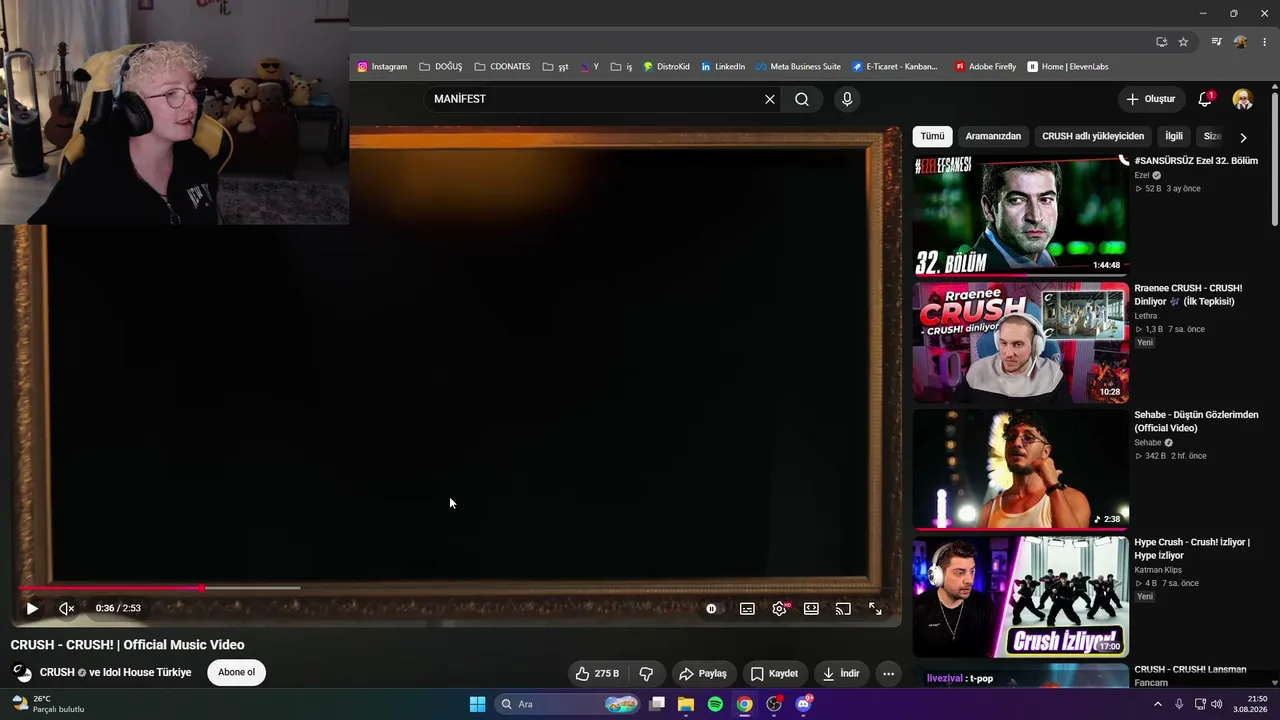Open Hype Crush İzliyor video thumbnail
Image resolution: width=1280 pixels, height=720 pixels.
(x=1020, y=597)
